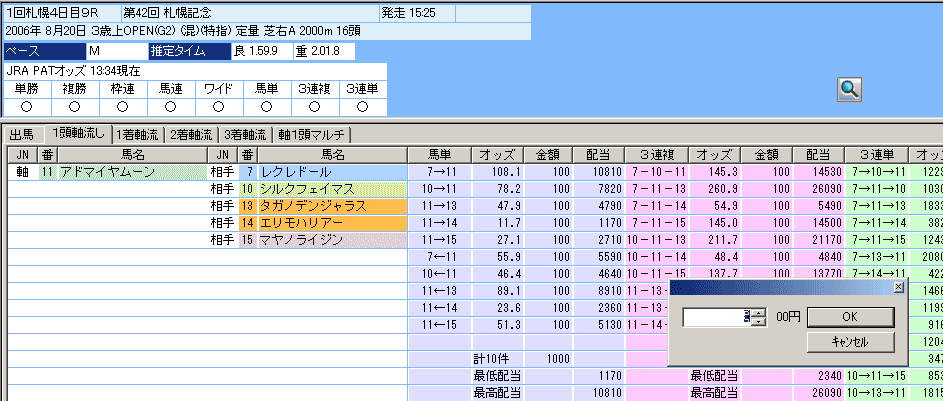Switch to the 出馬 tab
The height and width of the screenshot is (401, 943).
pos(22,134)
